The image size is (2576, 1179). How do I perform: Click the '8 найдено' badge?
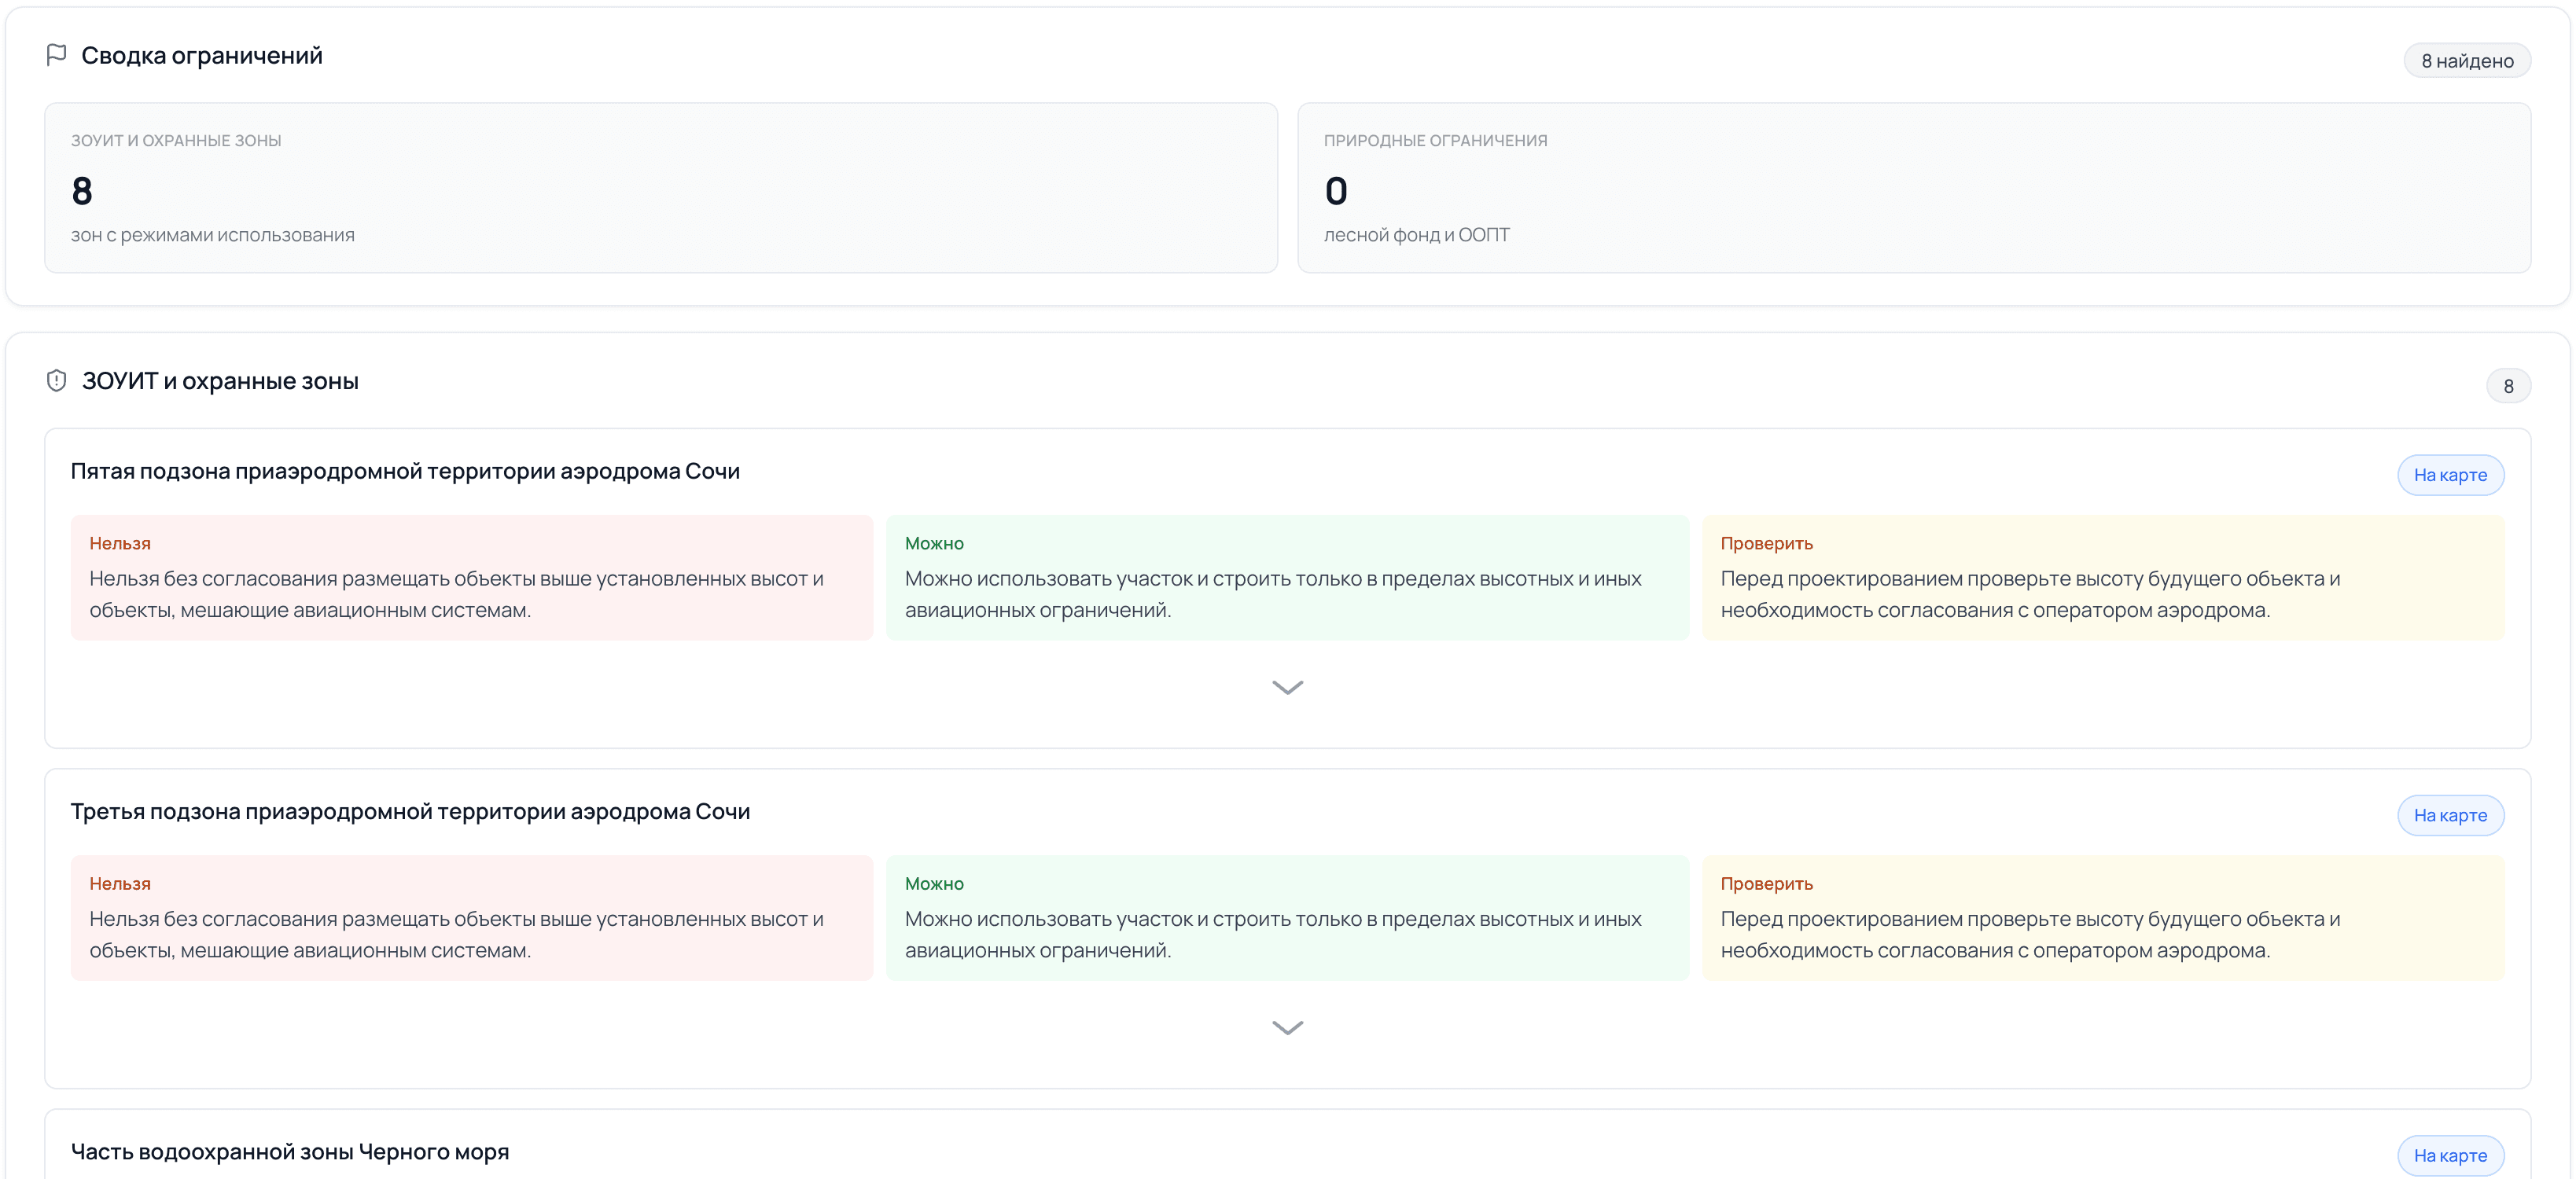coord(2467,61)
